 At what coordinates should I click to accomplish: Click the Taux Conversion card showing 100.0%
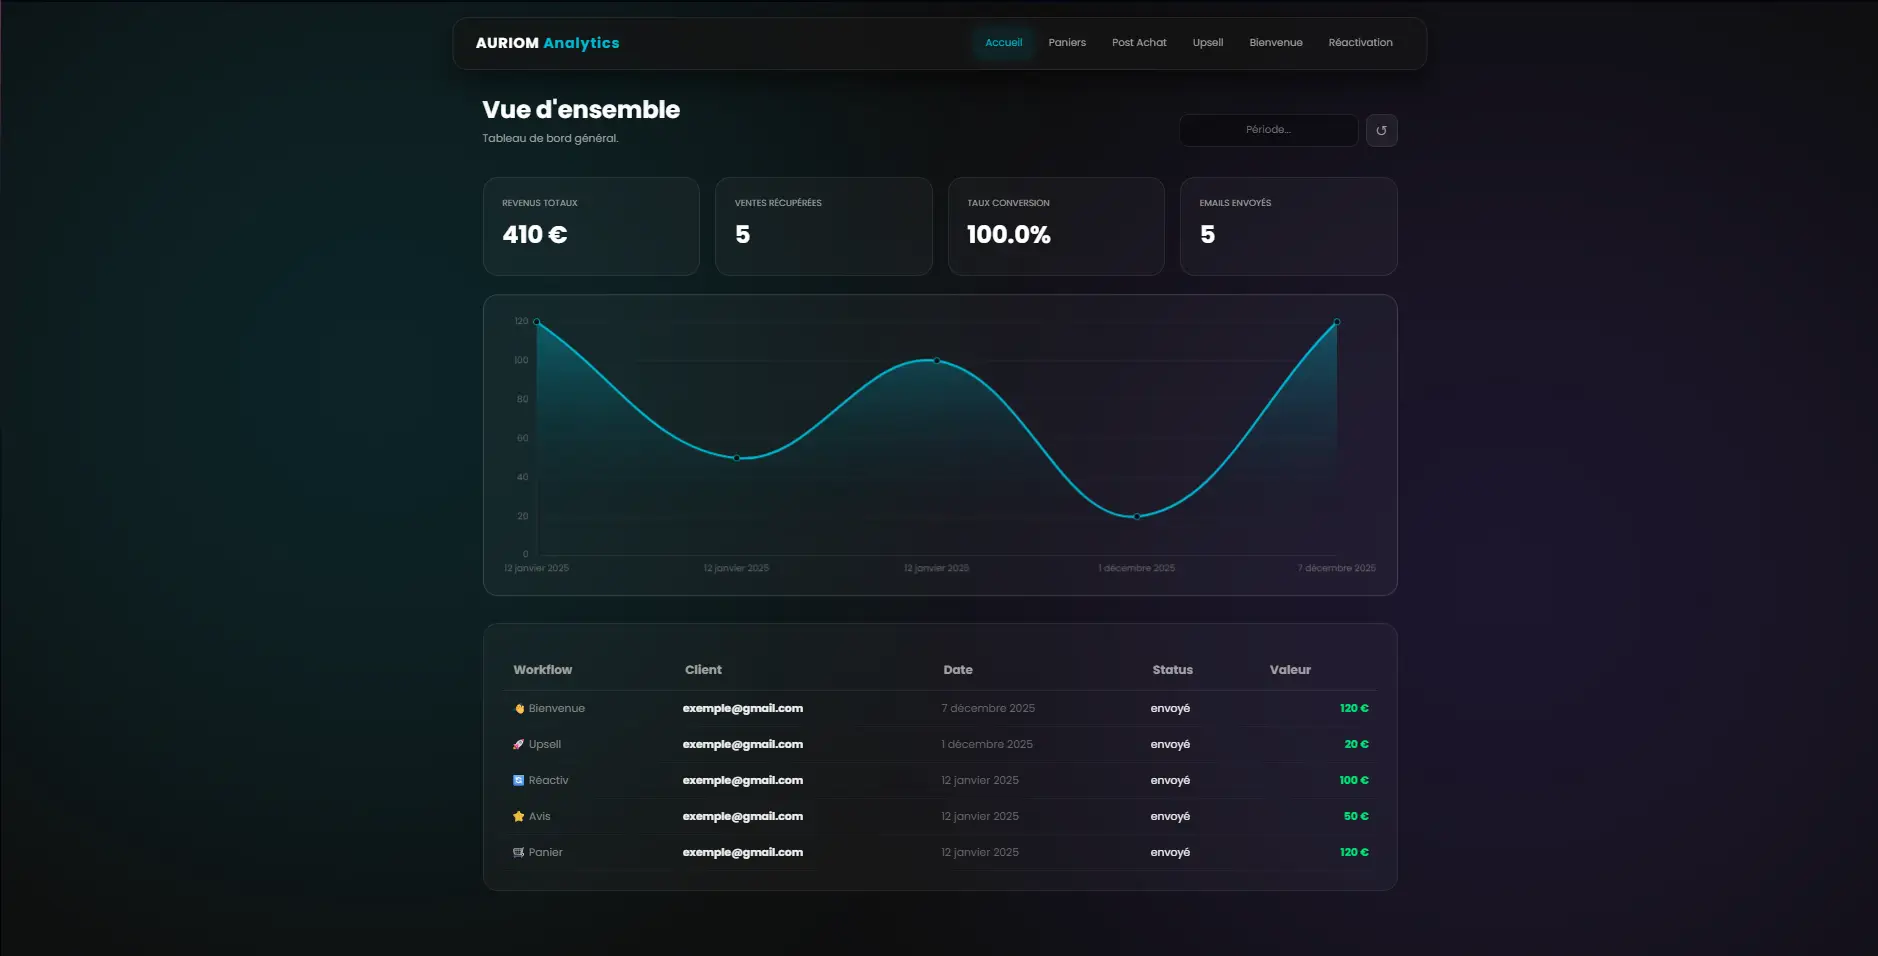click(1056, 226)
